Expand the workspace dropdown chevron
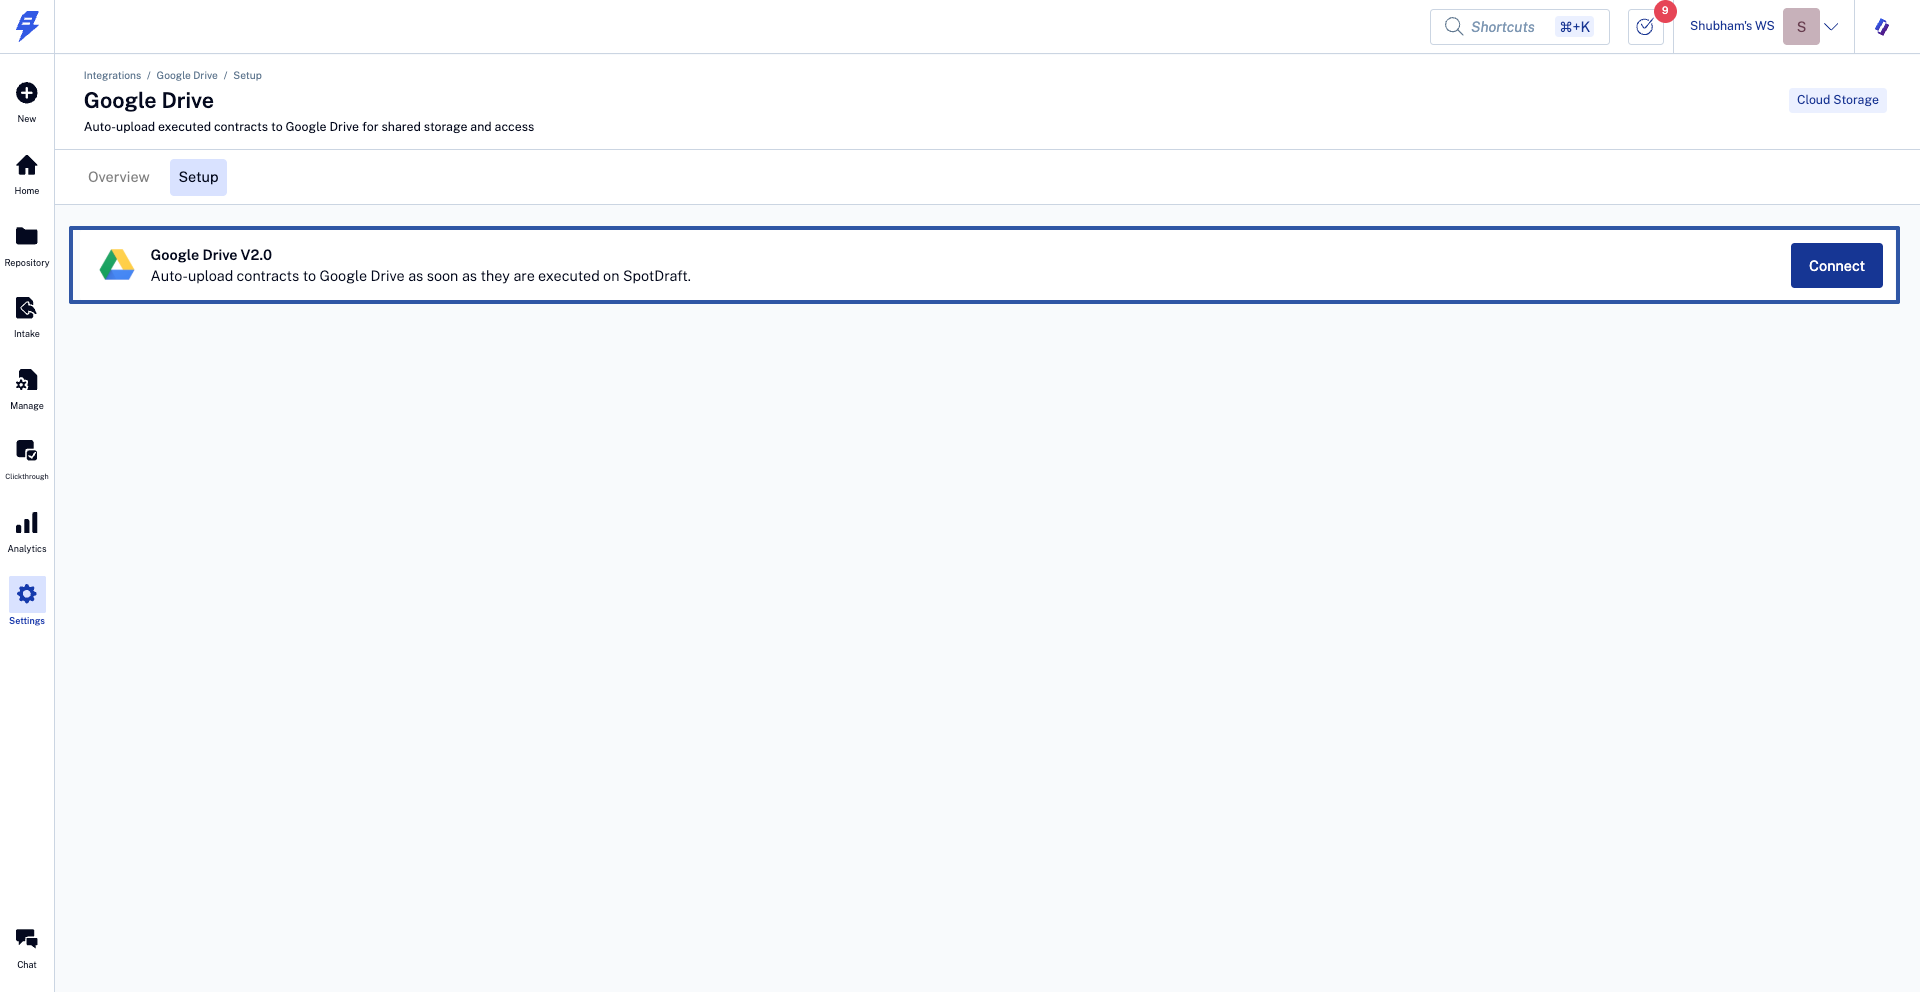 point(1832,27)
